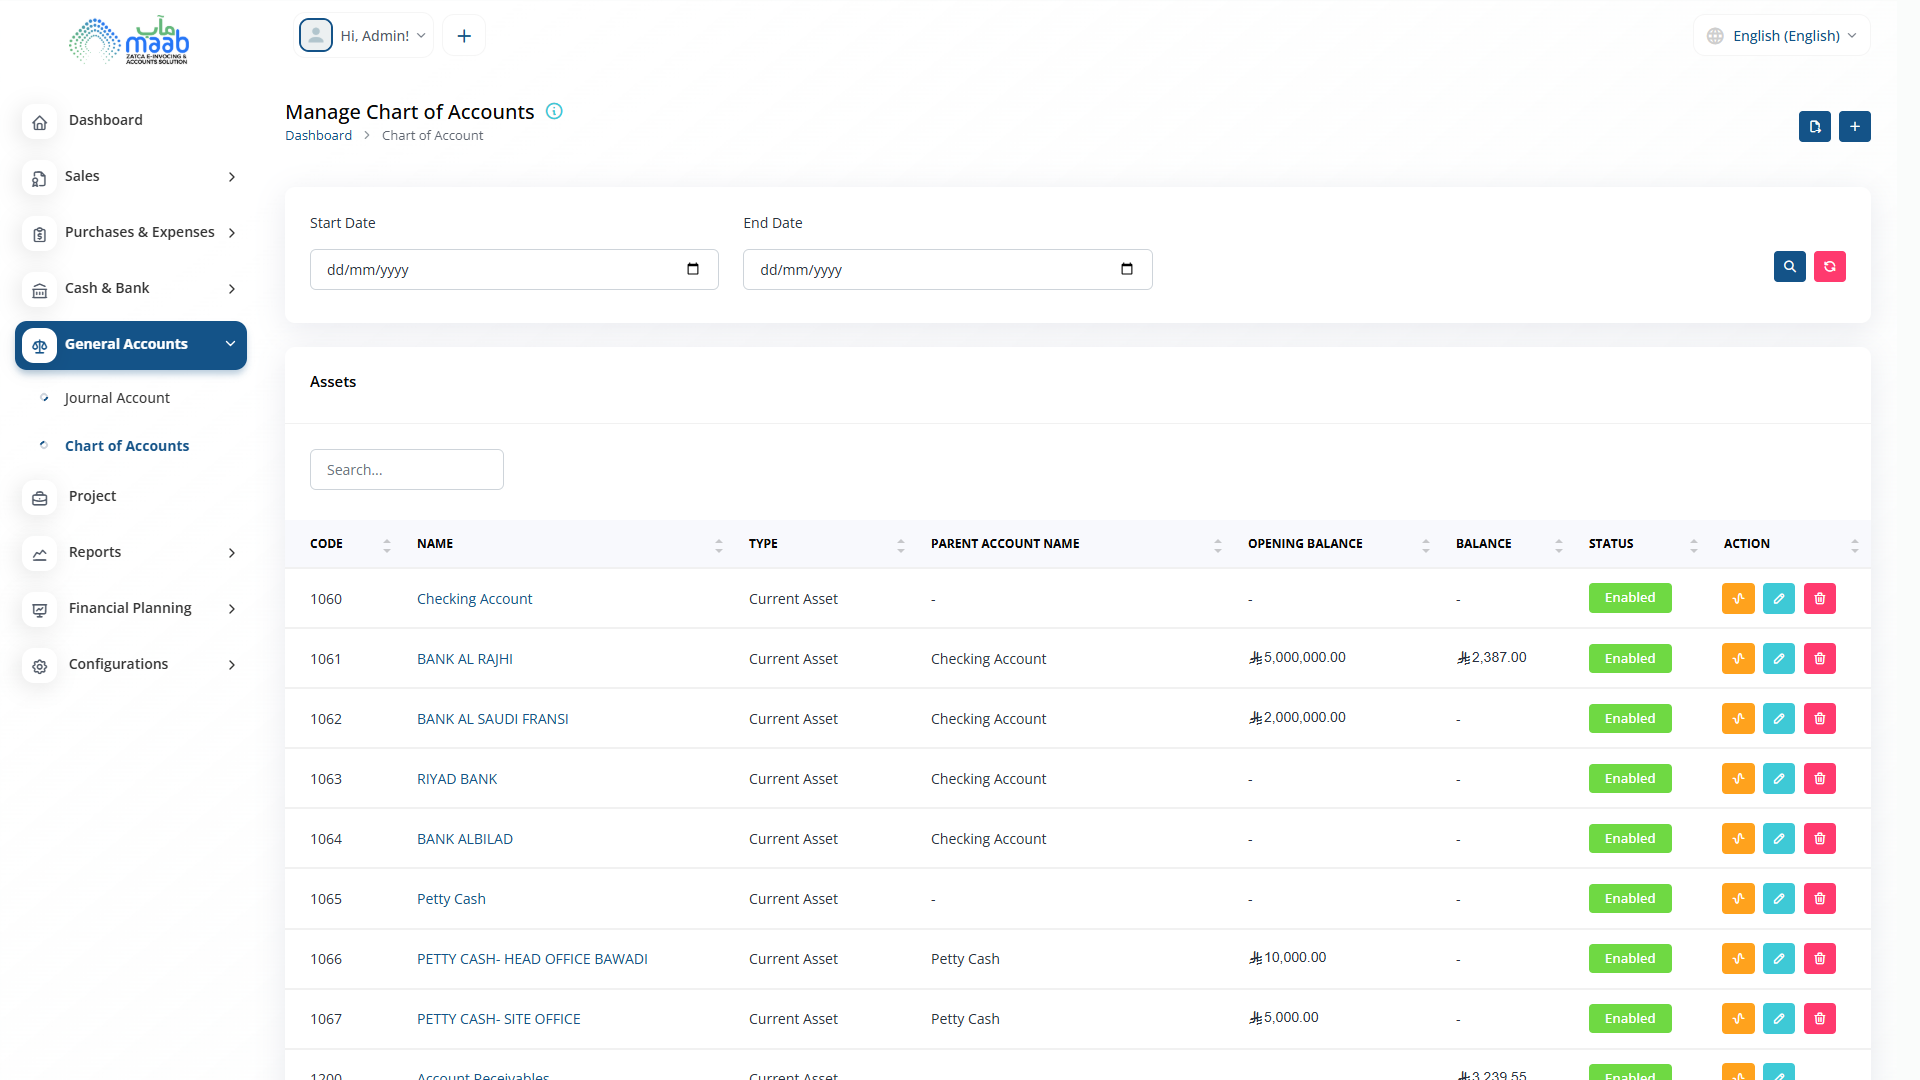This screenshot has width=1920, height=1080.
Task: Open the Hi, Admin! user dropdown
Action: click(x=364, y=36)
